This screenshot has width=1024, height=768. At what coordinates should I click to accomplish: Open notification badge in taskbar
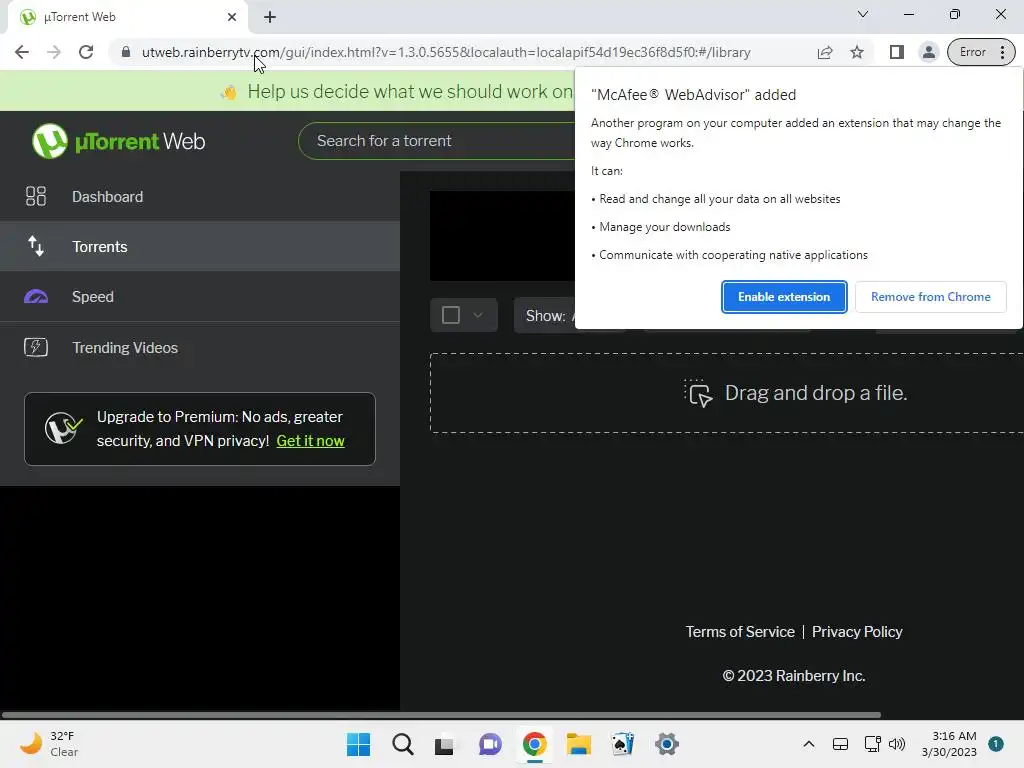(996, 744)
